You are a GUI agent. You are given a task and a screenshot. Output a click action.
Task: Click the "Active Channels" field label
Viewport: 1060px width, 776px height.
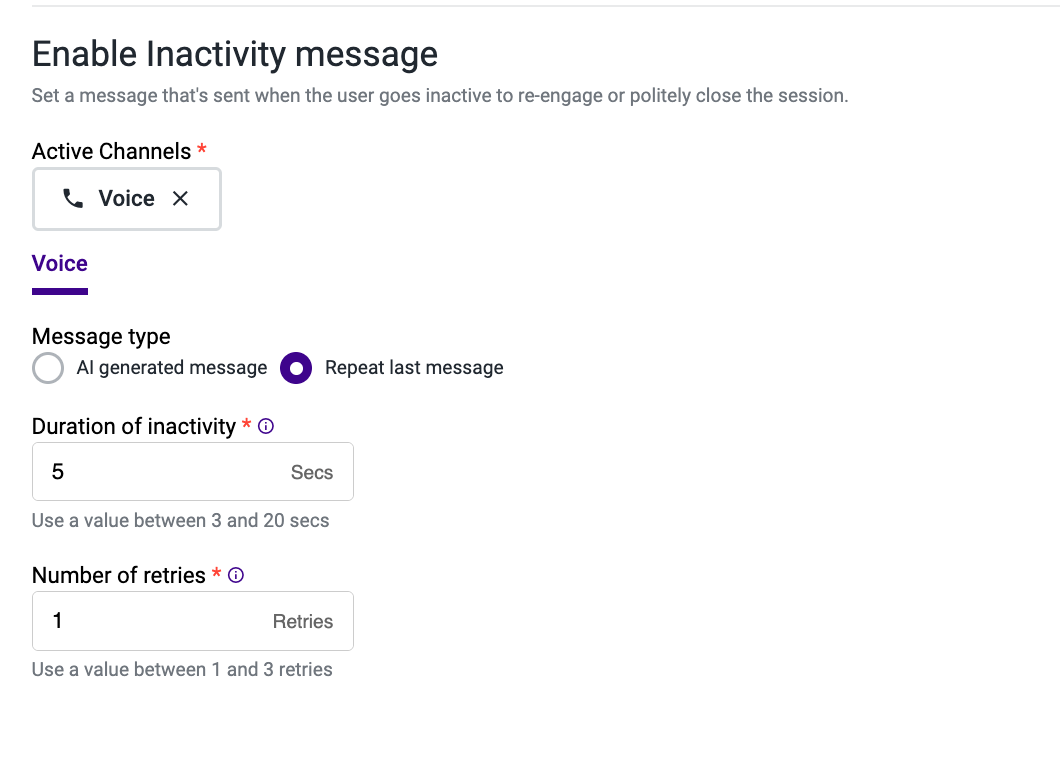click(x=112, y=151)
